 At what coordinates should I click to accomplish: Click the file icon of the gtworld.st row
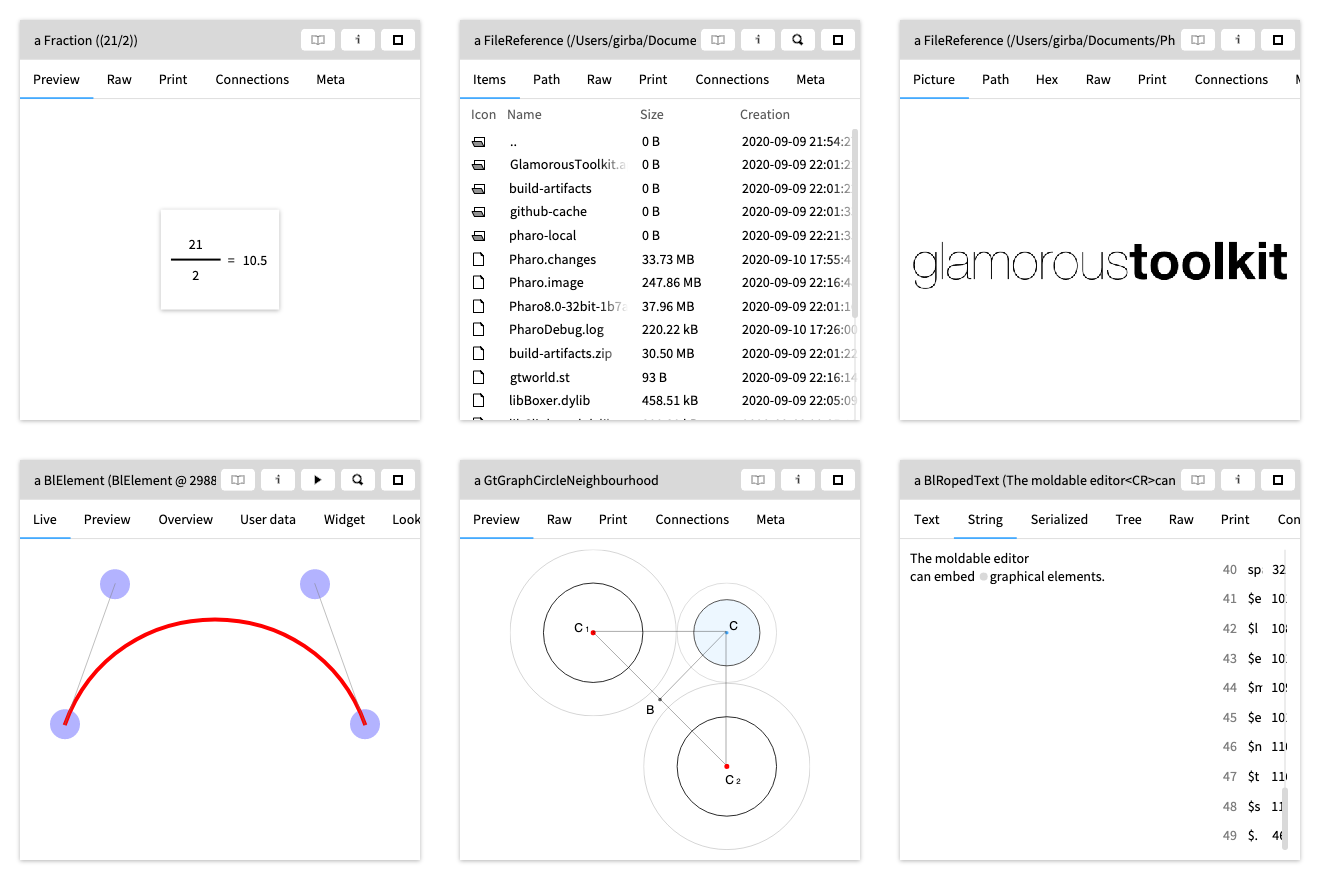coord(479,377)
